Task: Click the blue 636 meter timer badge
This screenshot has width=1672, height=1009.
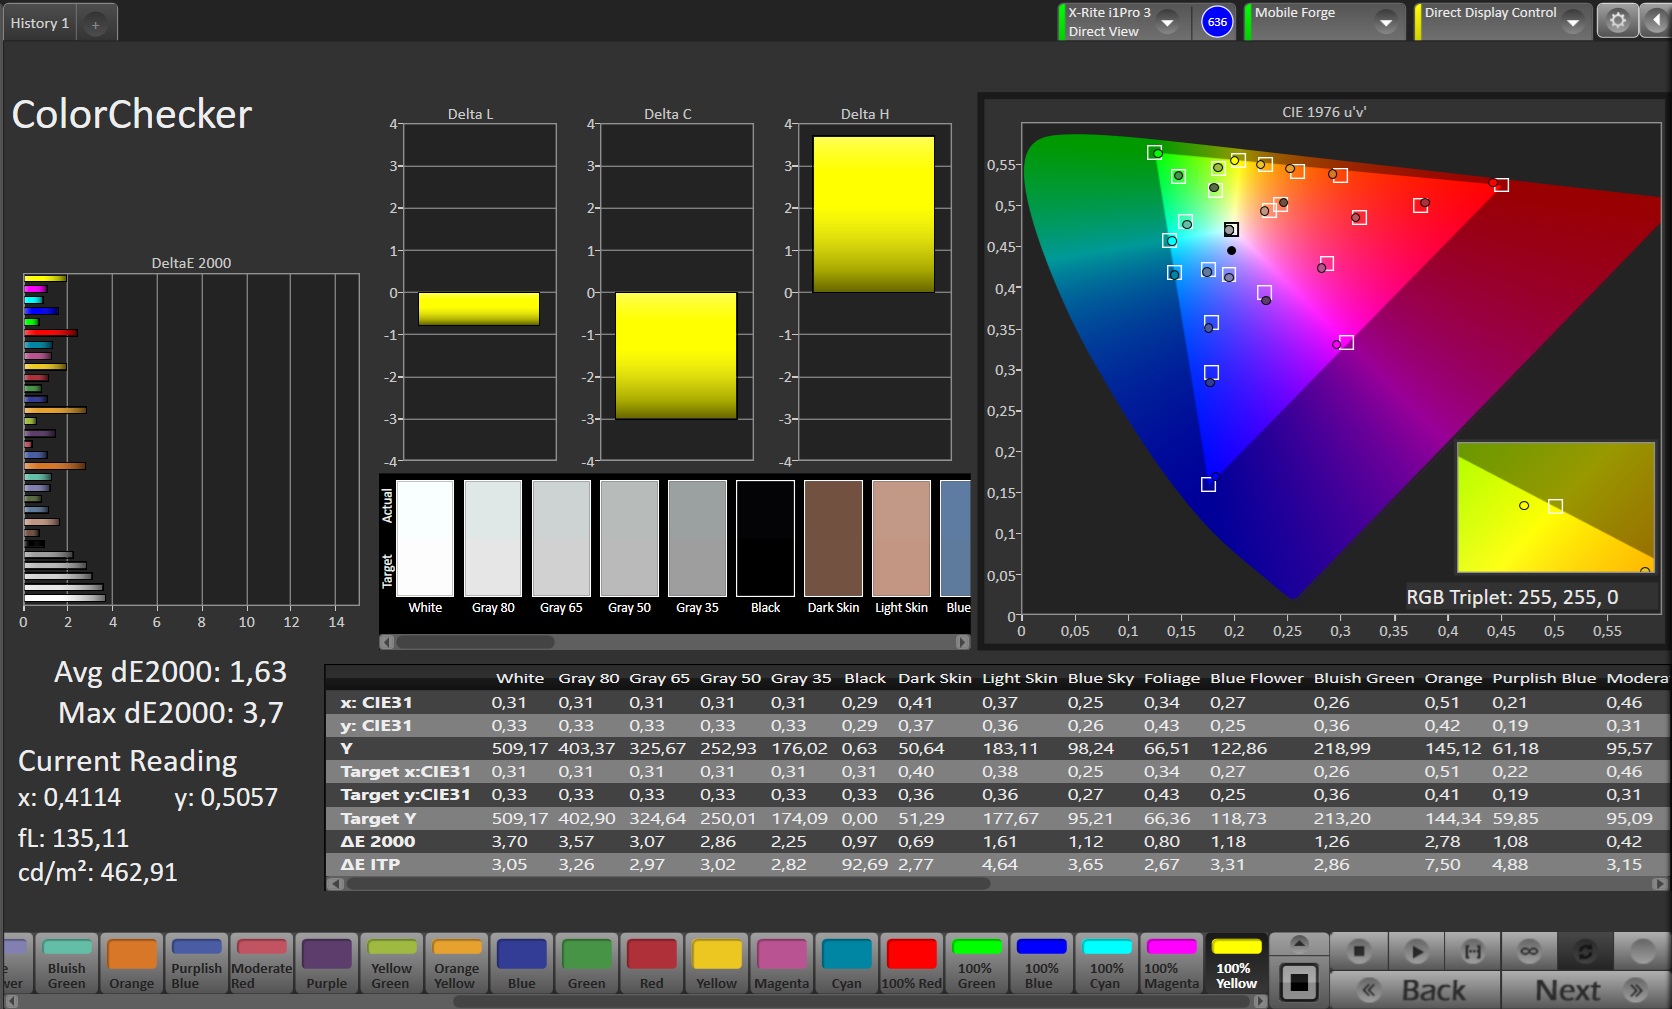Action: point(1217,22)
